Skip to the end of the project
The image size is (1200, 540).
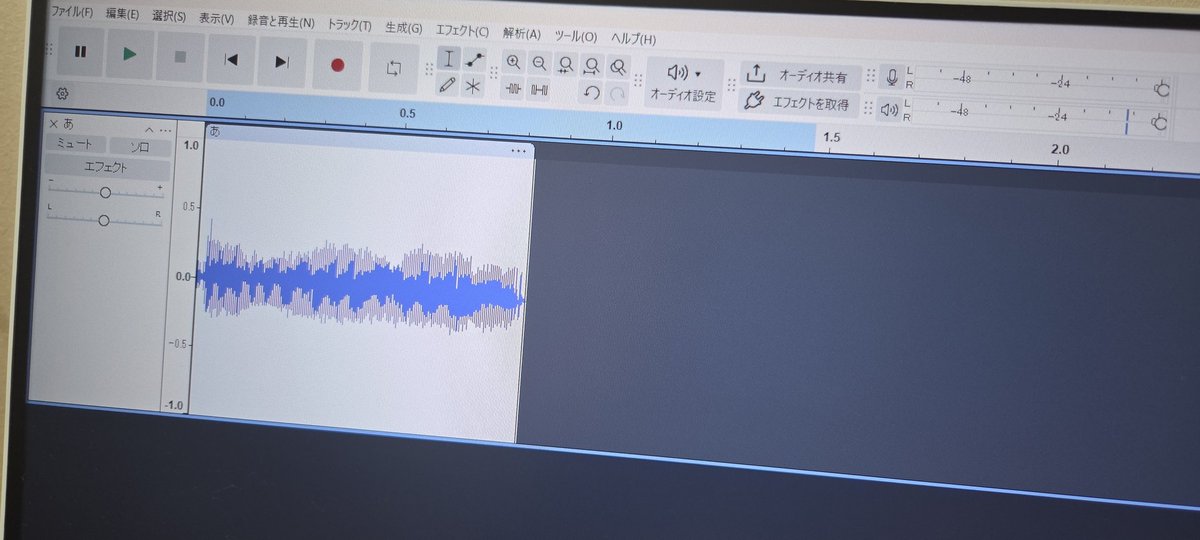click(x=282, y=62)
